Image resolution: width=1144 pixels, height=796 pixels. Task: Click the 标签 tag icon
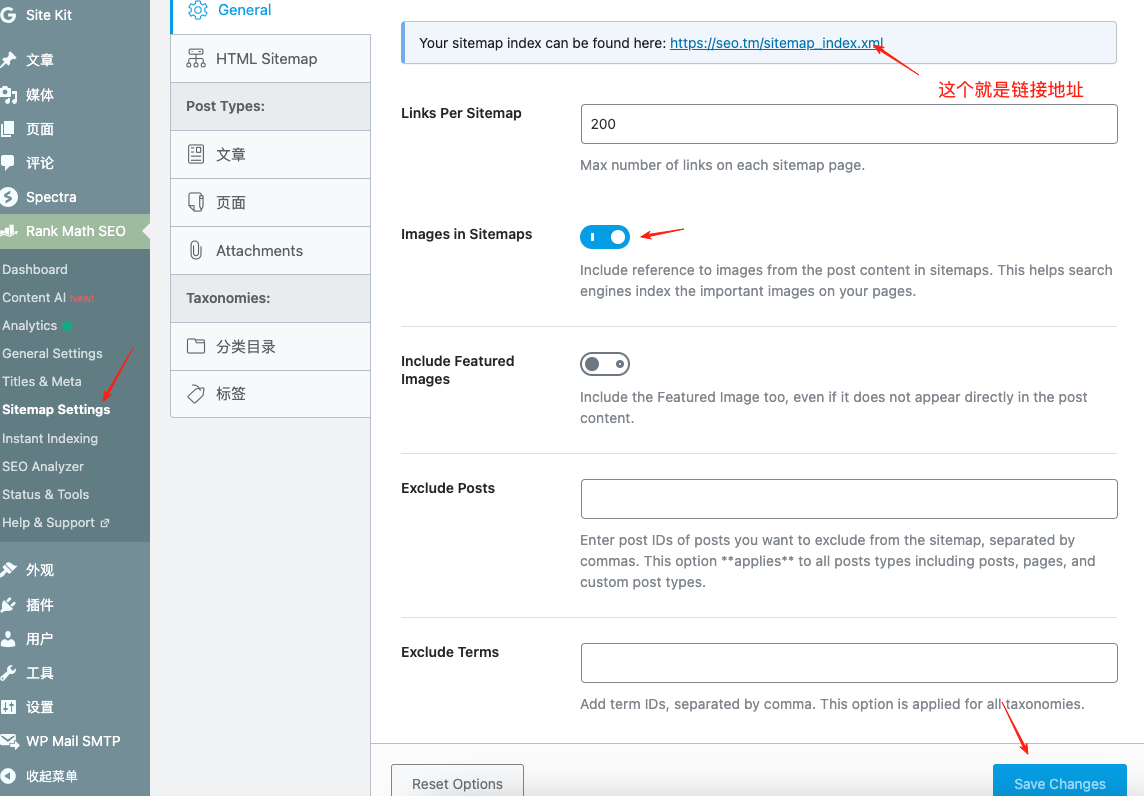point(196,394)
